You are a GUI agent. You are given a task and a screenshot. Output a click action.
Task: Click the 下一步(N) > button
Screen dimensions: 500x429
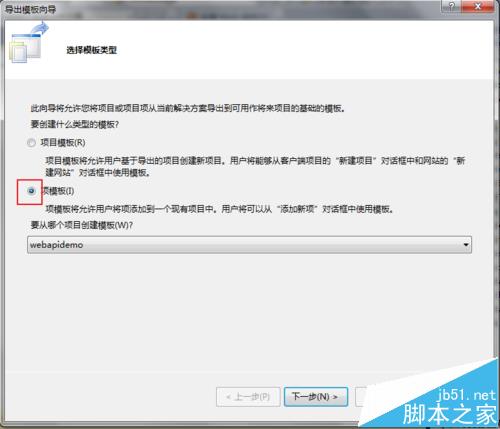tap(316, 397)
